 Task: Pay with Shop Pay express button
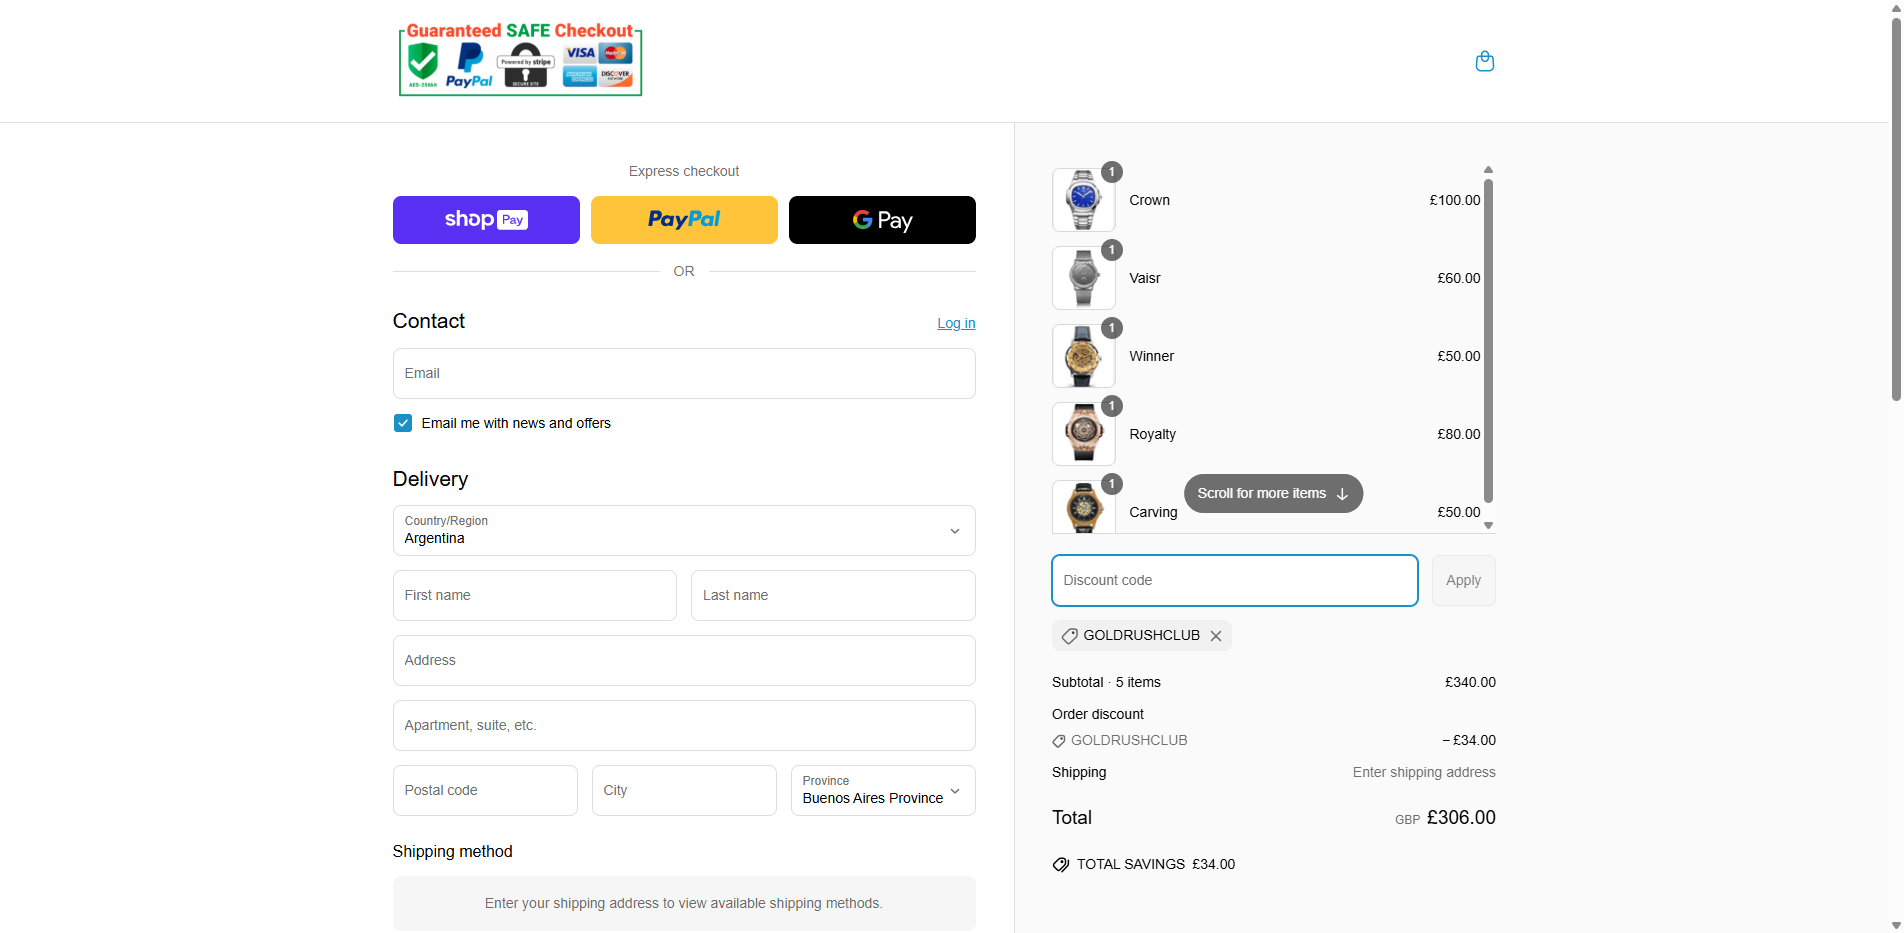click(x=486, y=220)
